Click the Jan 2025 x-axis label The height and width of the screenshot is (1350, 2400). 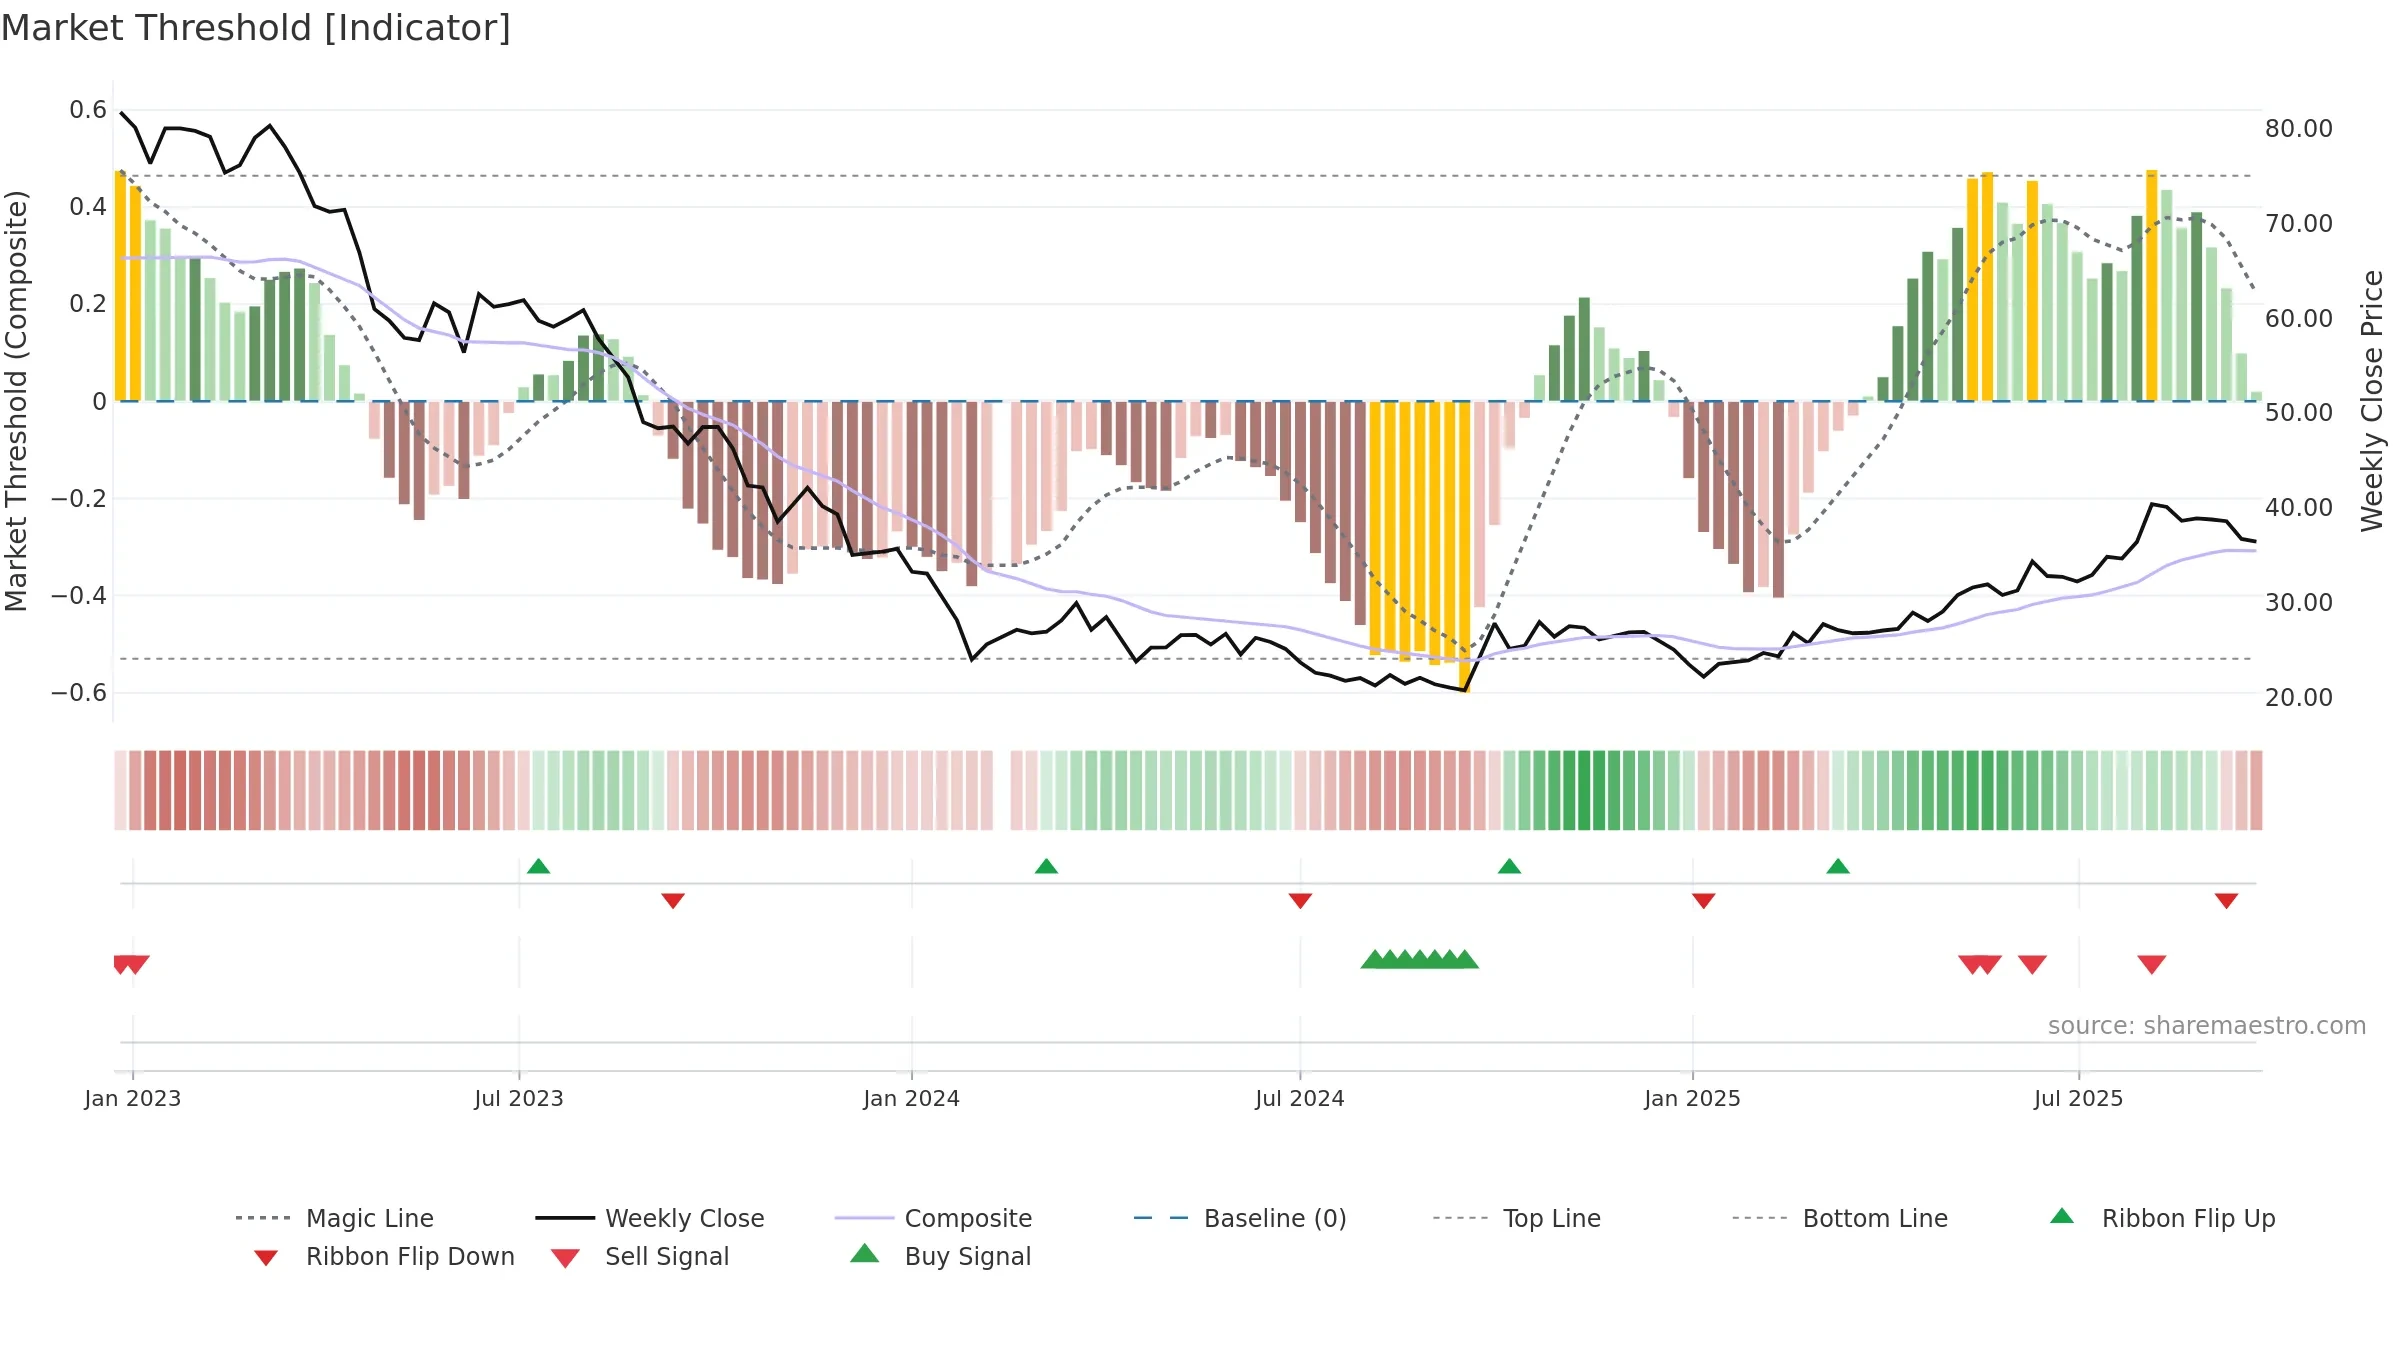[1693, 1099]
